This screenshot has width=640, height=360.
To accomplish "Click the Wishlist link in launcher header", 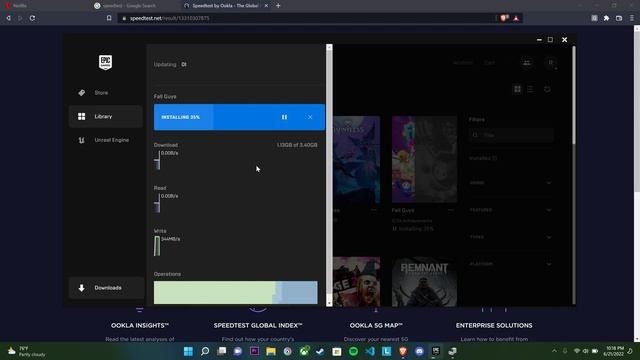I will coord(462,63).
